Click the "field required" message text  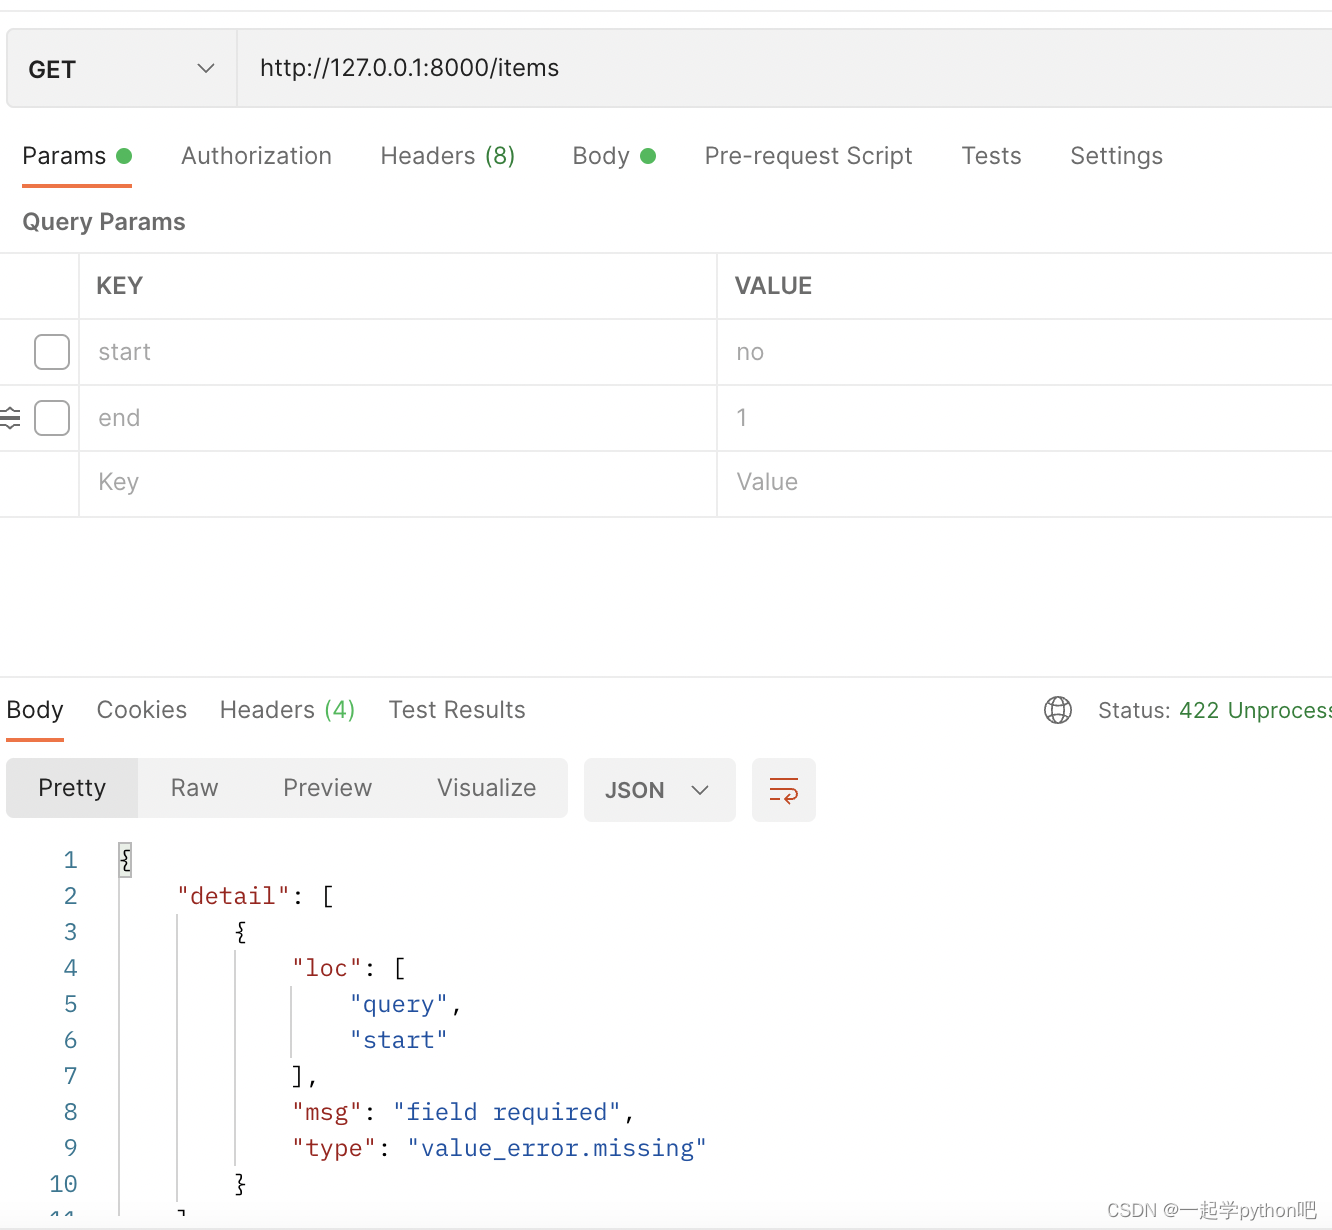tap(507, 1112)
